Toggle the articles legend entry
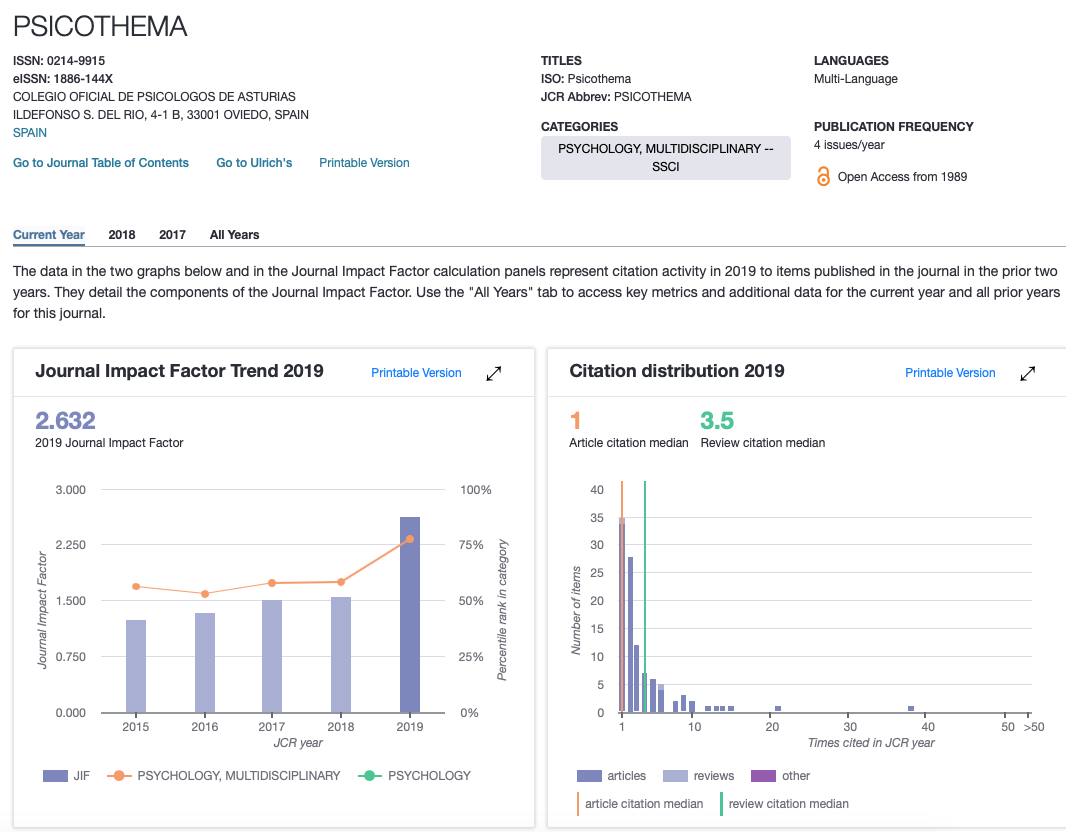Viewport: 1066px width, 832px height. (611, 776)
